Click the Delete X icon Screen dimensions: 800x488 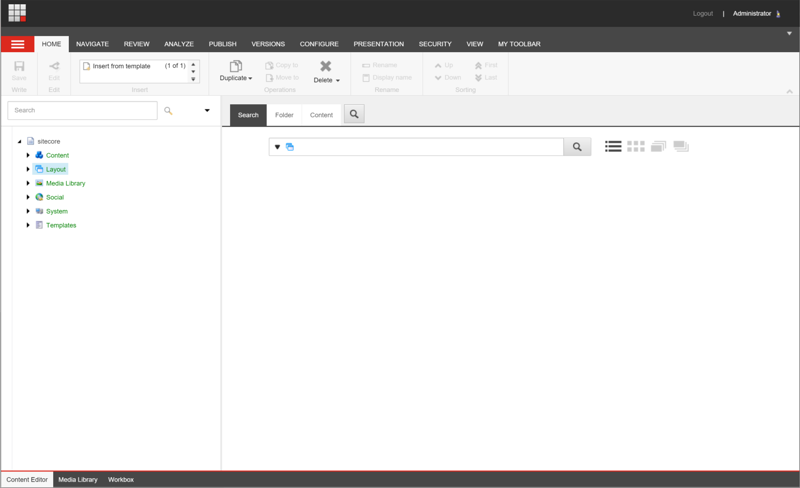325,66
